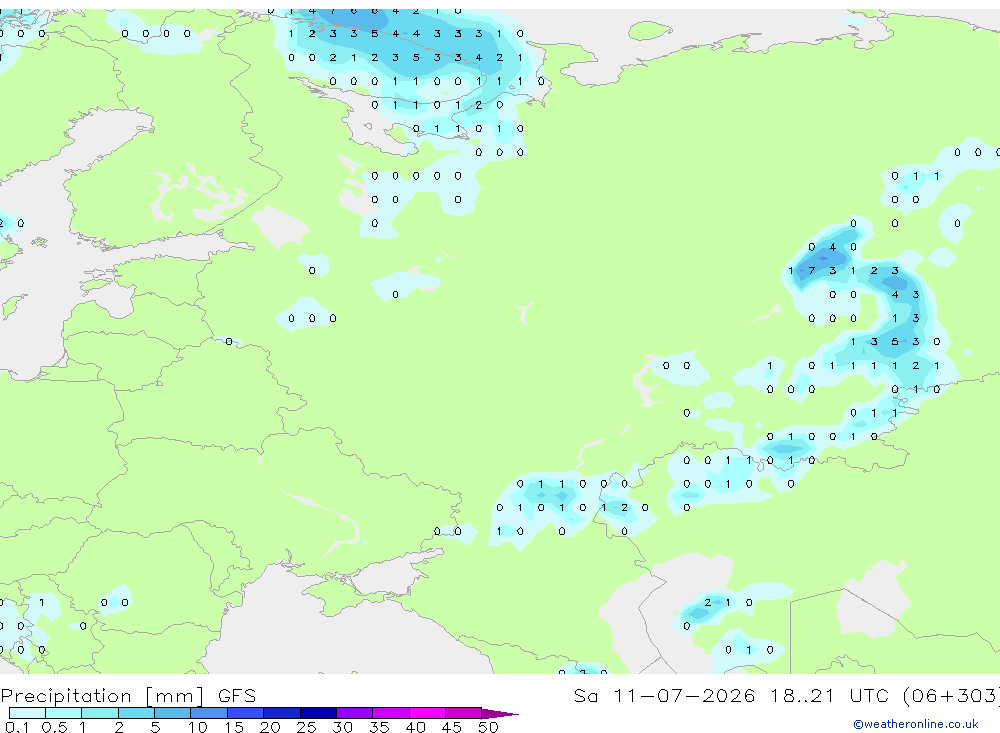
Task: Choose the 25–30 mm navy swatch
Action: click(318, 713)
